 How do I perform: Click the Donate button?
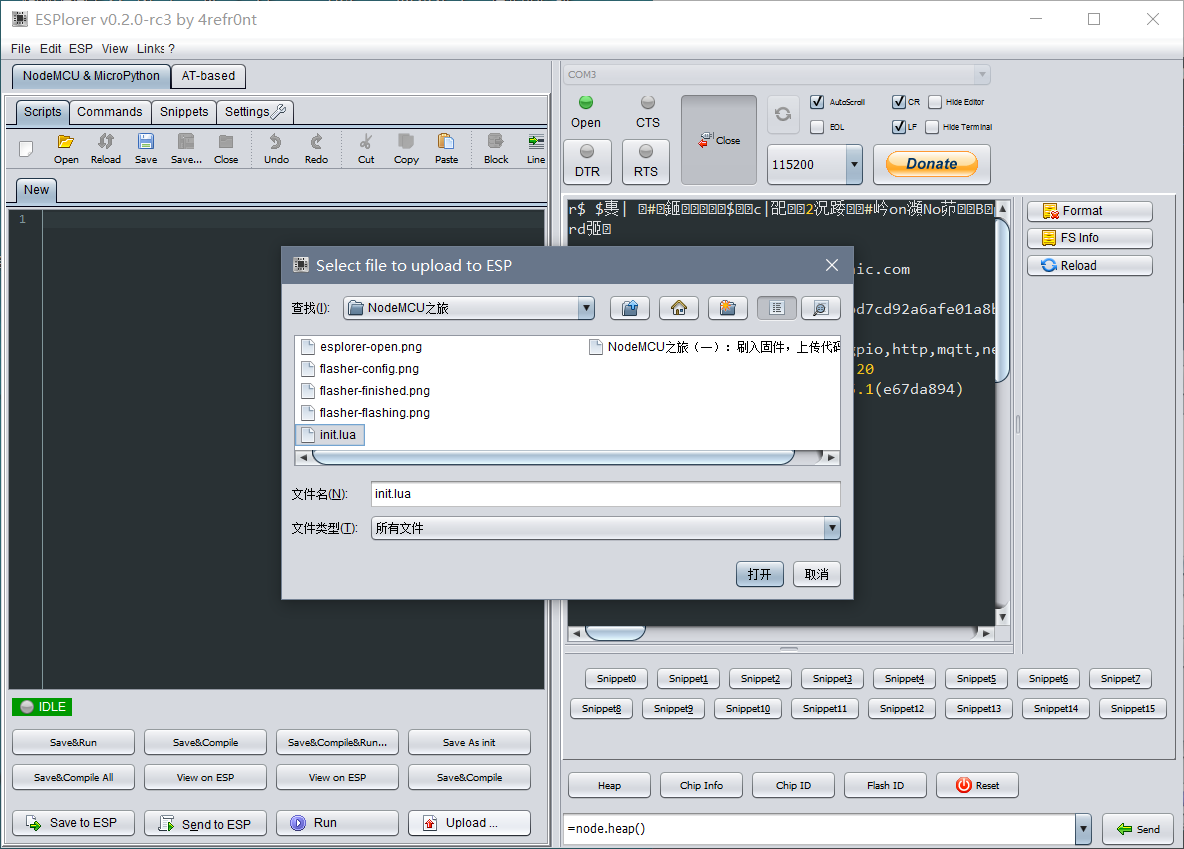(931, 164)
